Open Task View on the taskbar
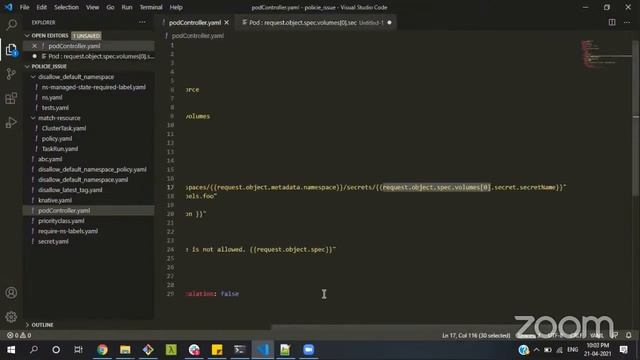This screenshot has width=640, height=360. click(78, 350)
